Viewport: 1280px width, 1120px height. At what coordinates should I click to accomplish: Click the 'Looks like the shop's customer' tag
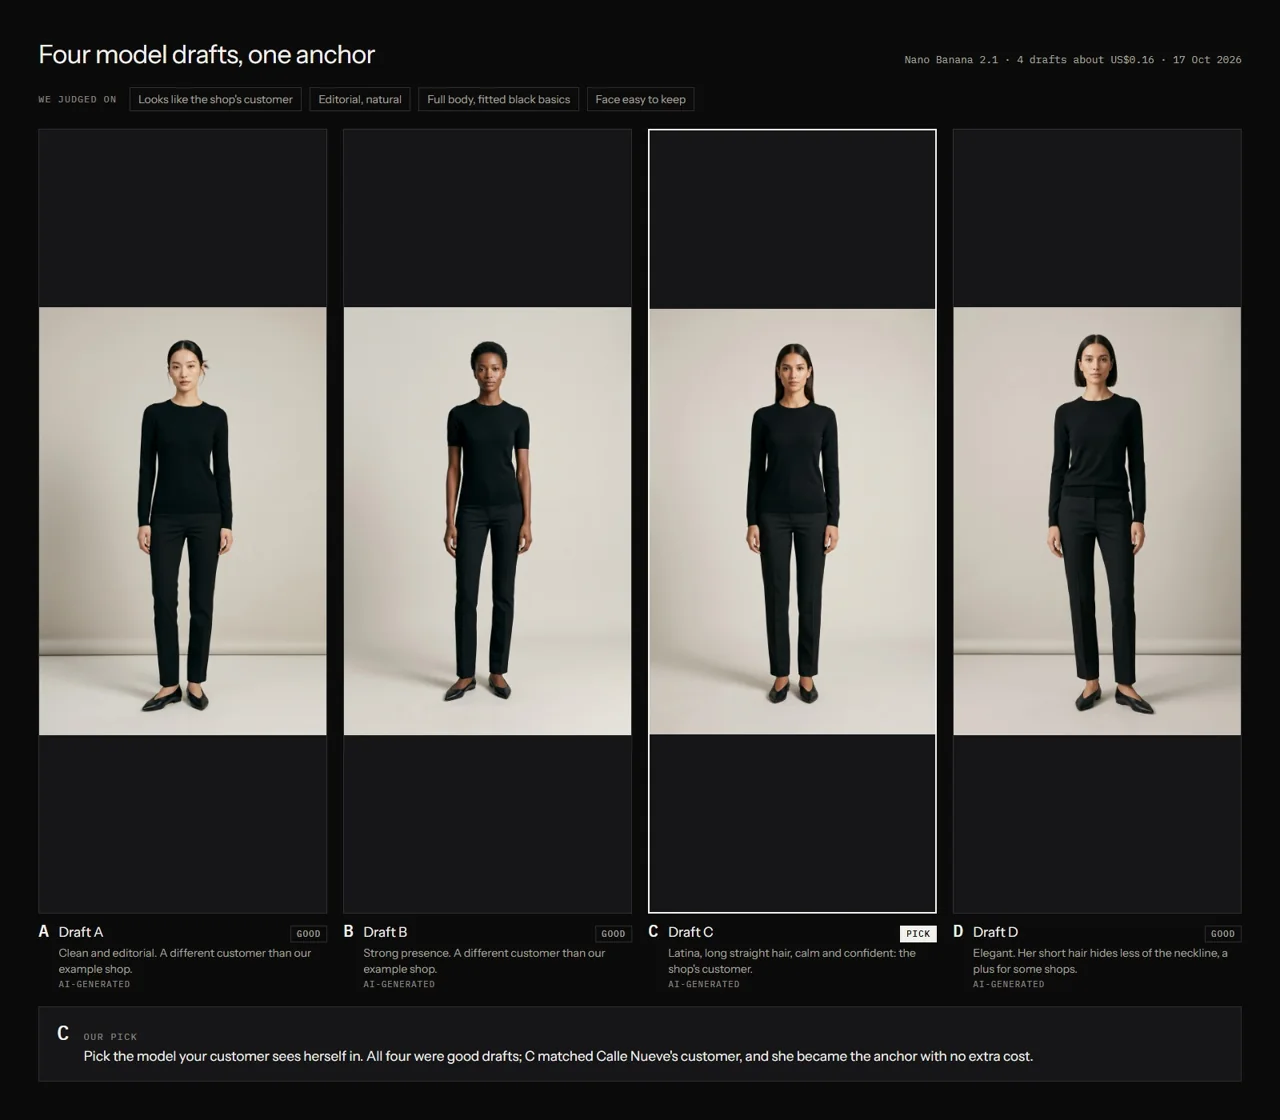[215, 99]
